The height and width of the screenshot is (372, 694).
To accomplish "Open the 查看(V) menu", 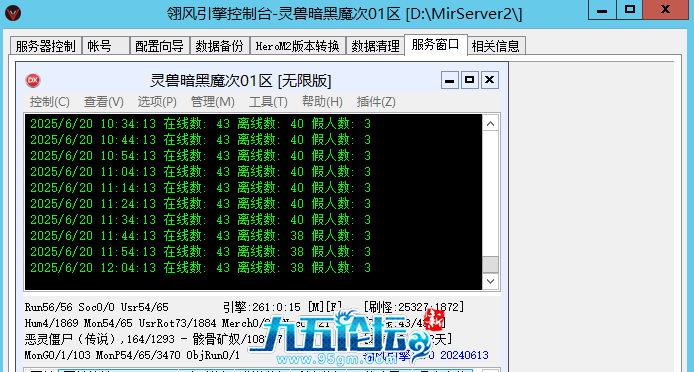I will click(104, 102).
